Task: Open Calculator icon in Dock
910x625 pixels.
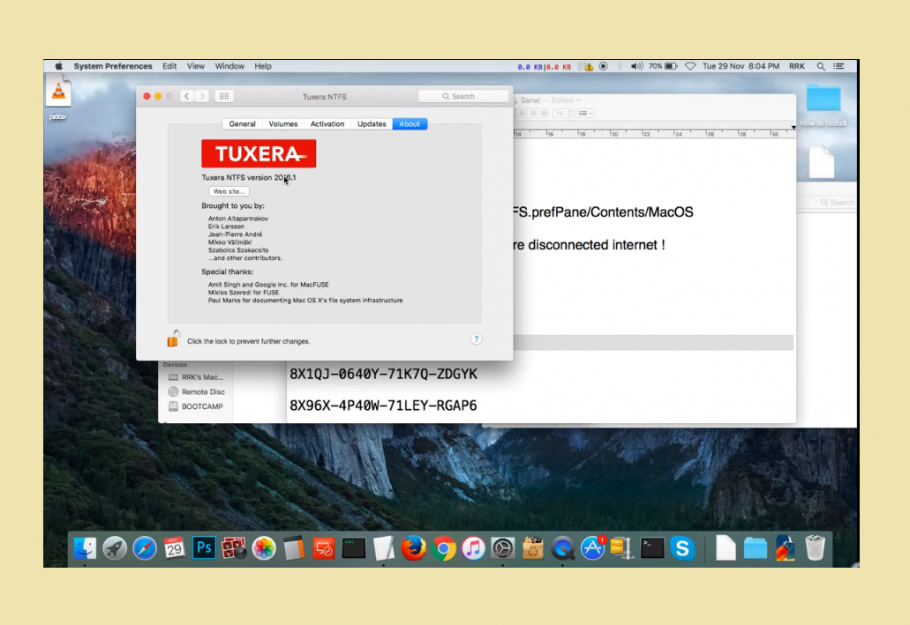Action: (x=294, y=548)
